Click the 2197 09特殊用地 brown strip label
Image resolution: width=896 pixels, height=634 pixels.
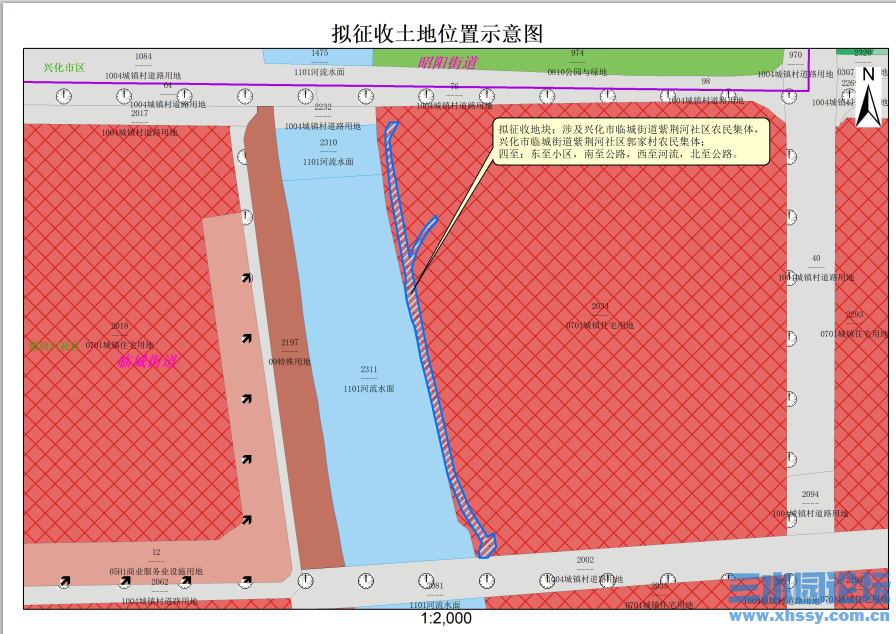click(x=290, y=352)
